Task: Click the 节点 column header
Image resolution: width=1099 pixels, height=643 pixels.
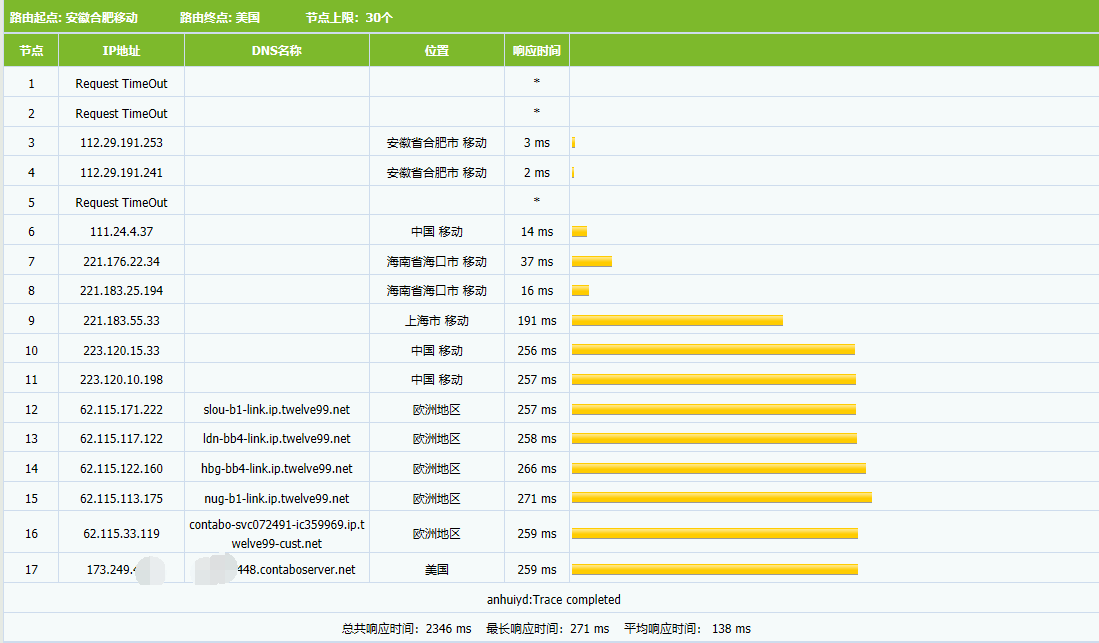Action: coord(31,50)
